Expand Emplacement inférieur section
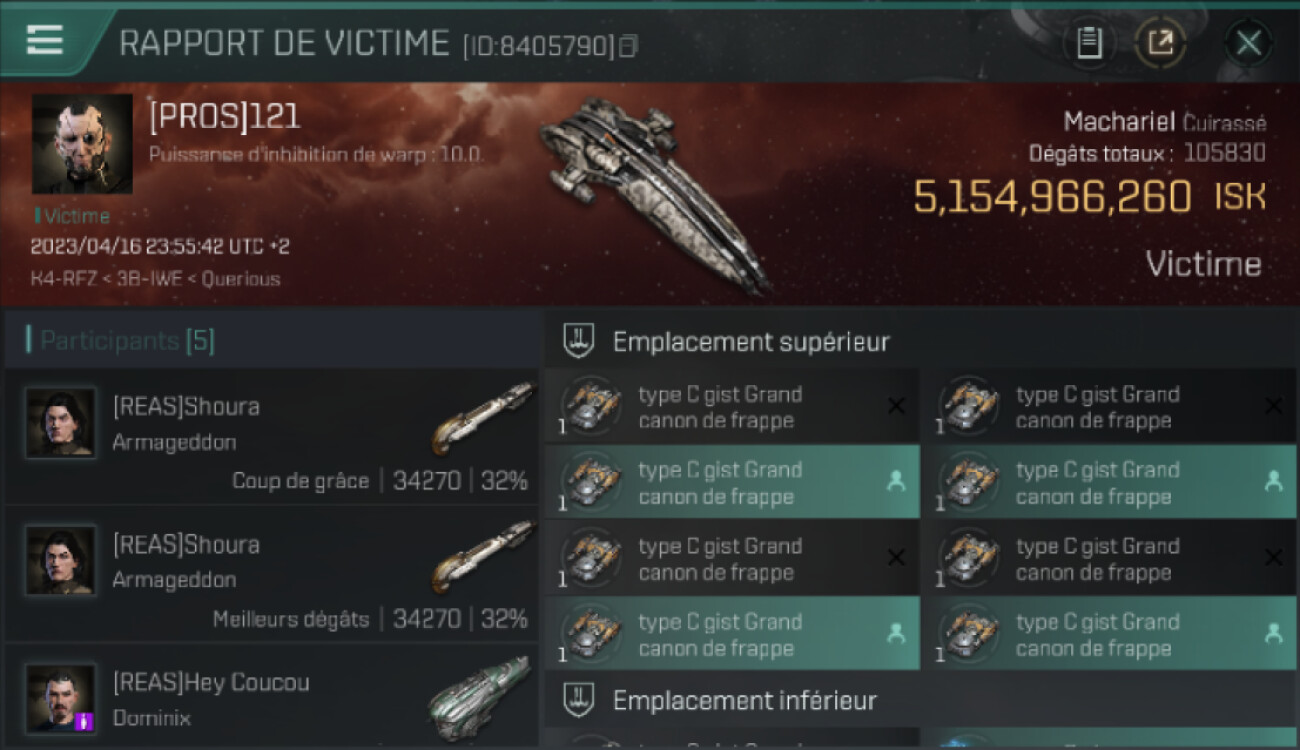 [922, 700]
